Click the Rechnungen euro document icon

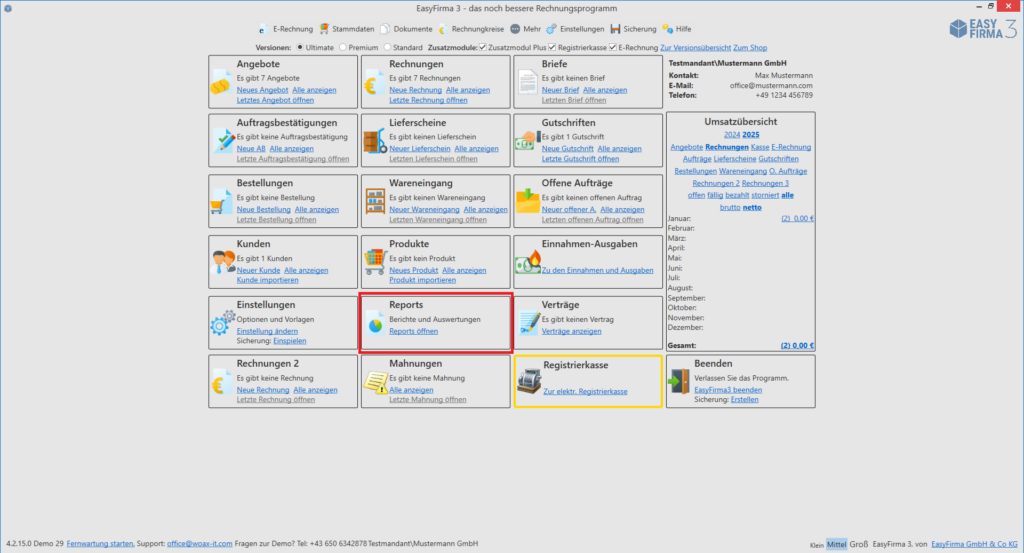click(x=374, y=84)
